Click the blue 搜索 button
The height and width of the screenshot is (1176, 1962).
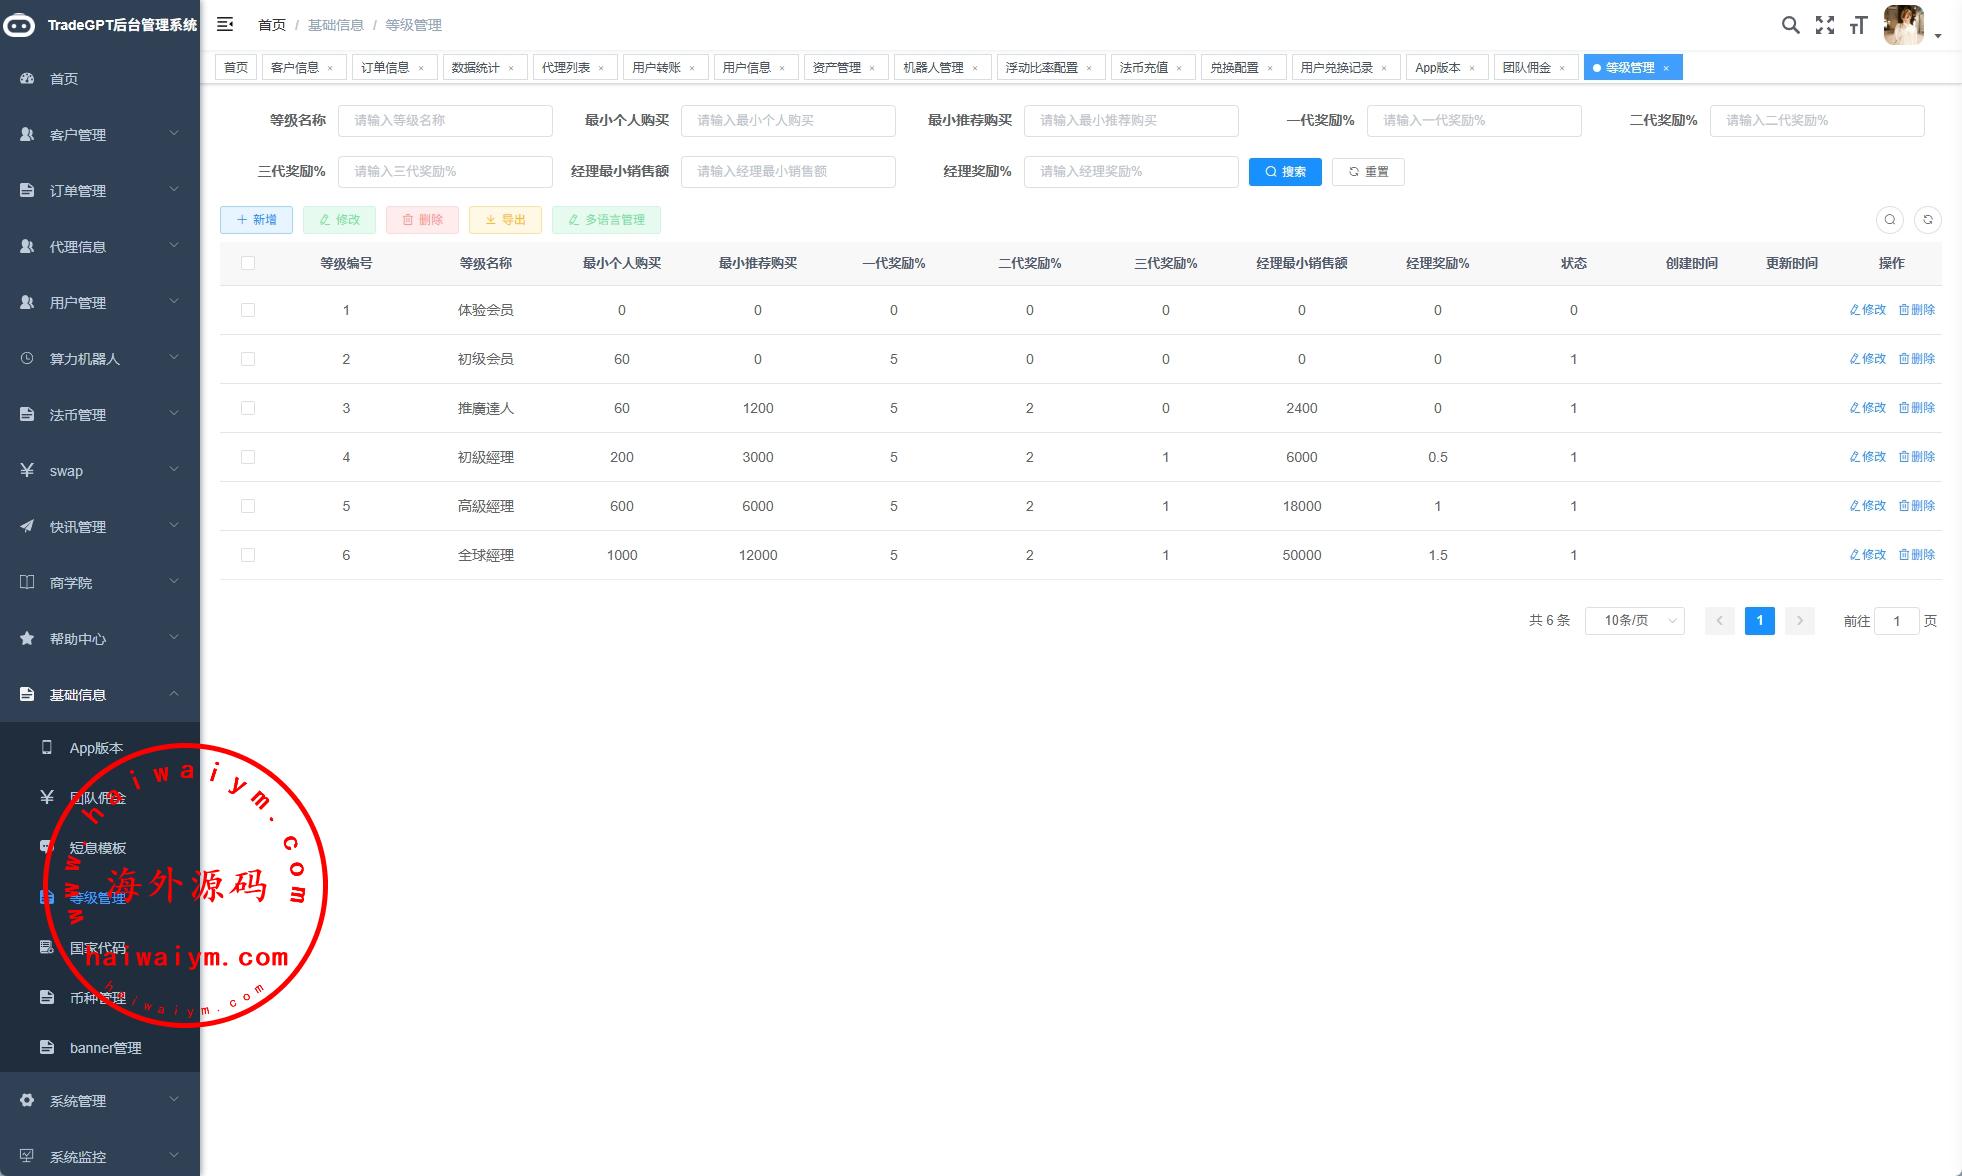(1285, 172)
